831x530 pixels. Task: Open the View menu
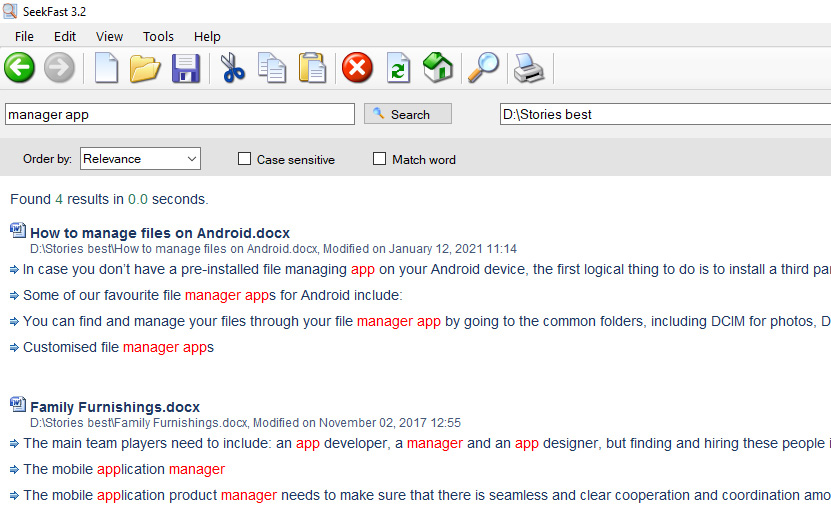point(109,37)
